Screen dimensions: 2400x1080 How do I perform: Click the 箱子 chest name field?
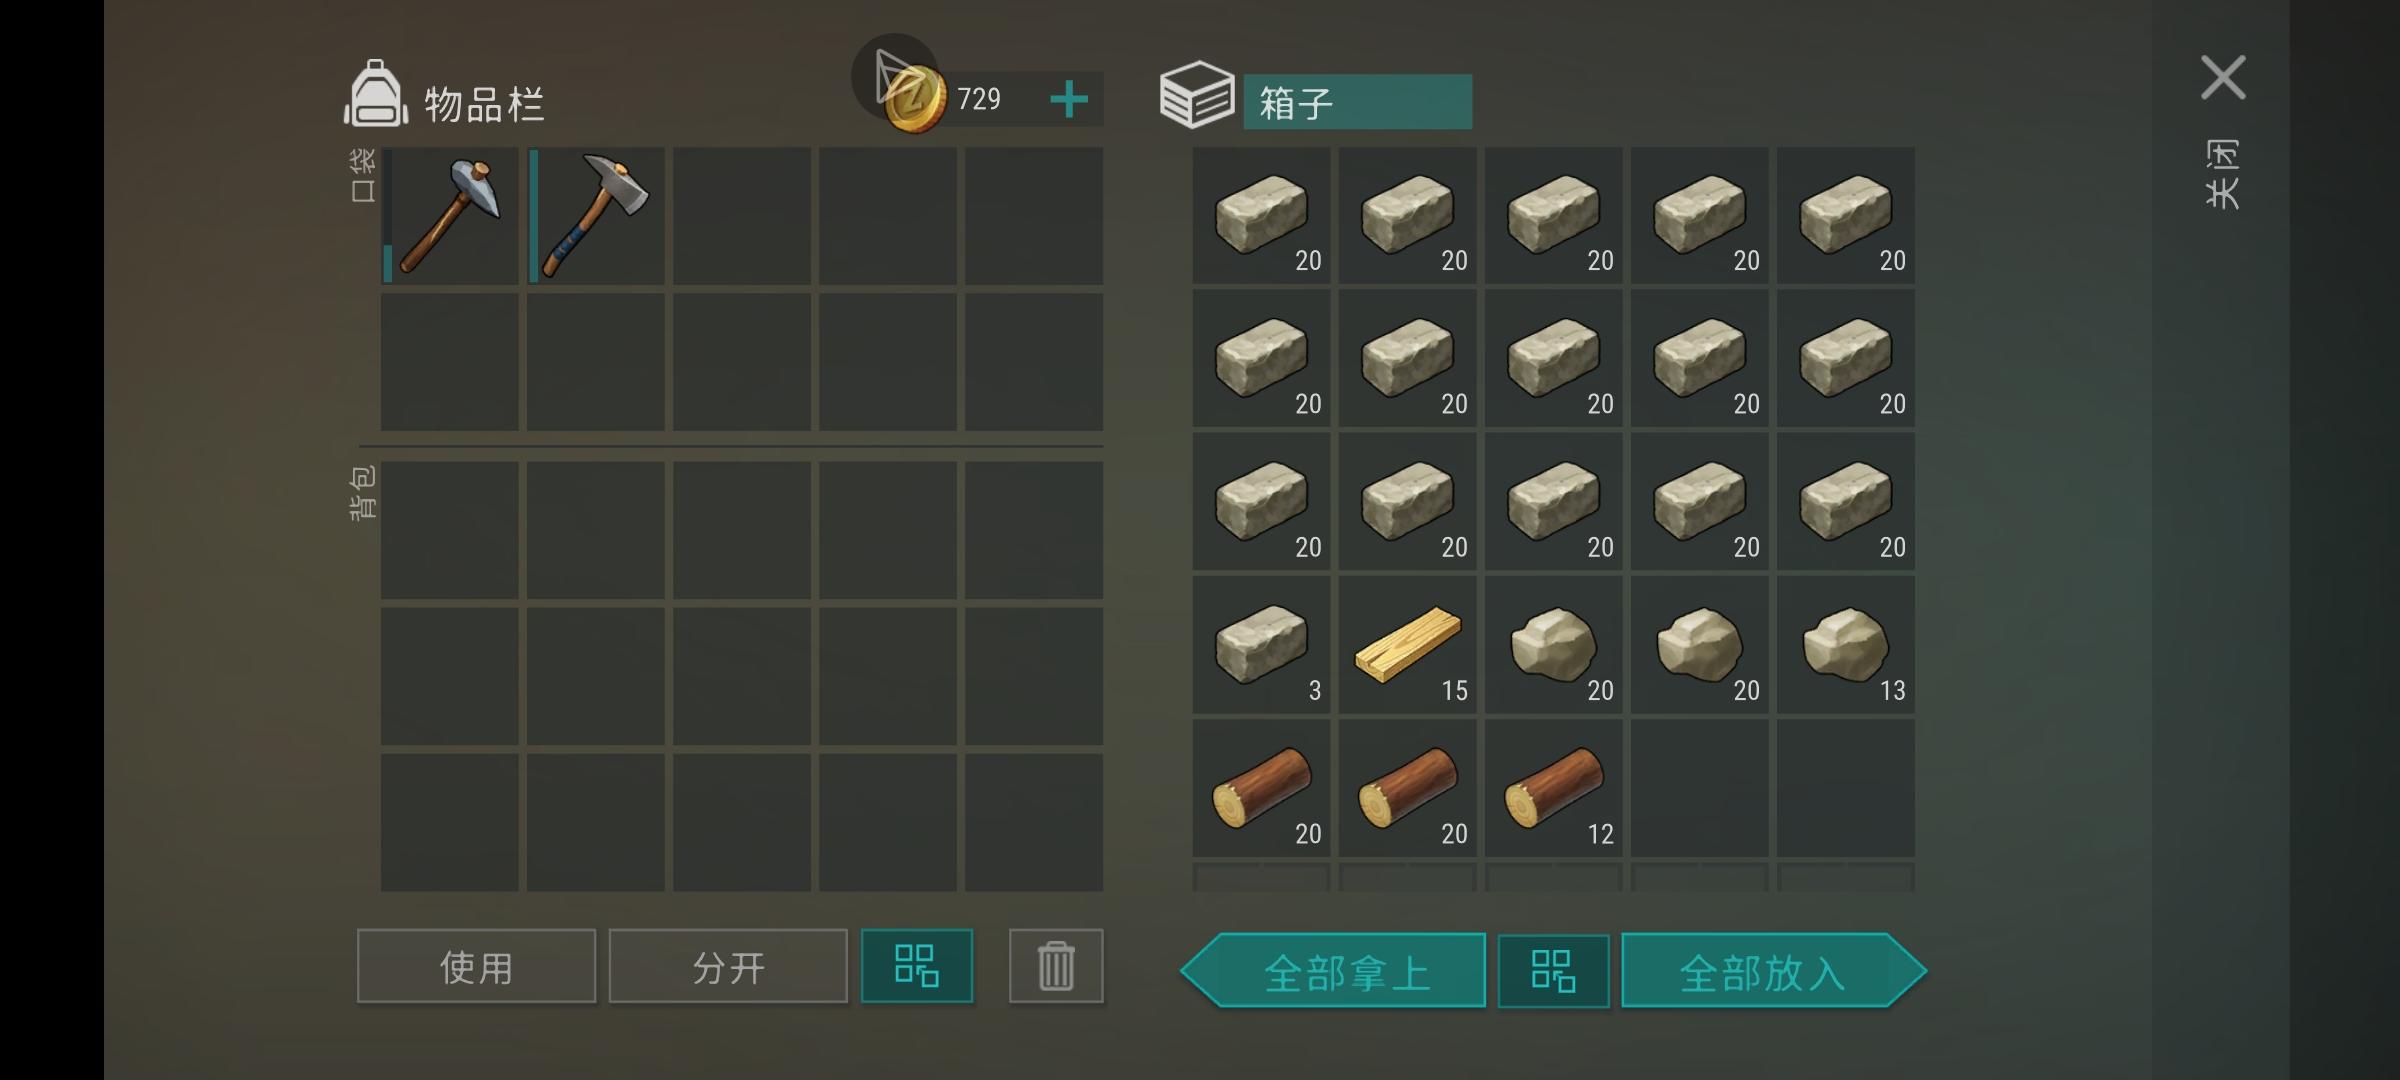[1358, 102]
